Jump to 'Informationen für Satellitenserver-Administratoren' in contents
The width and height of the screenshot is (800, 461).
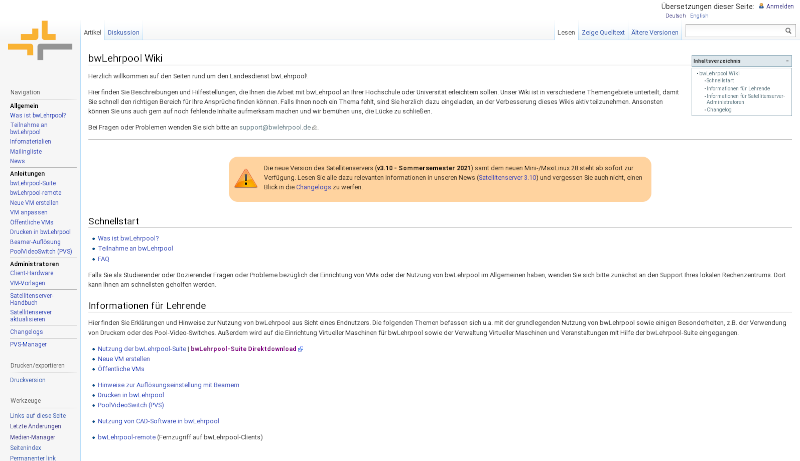tap(745, 99)
